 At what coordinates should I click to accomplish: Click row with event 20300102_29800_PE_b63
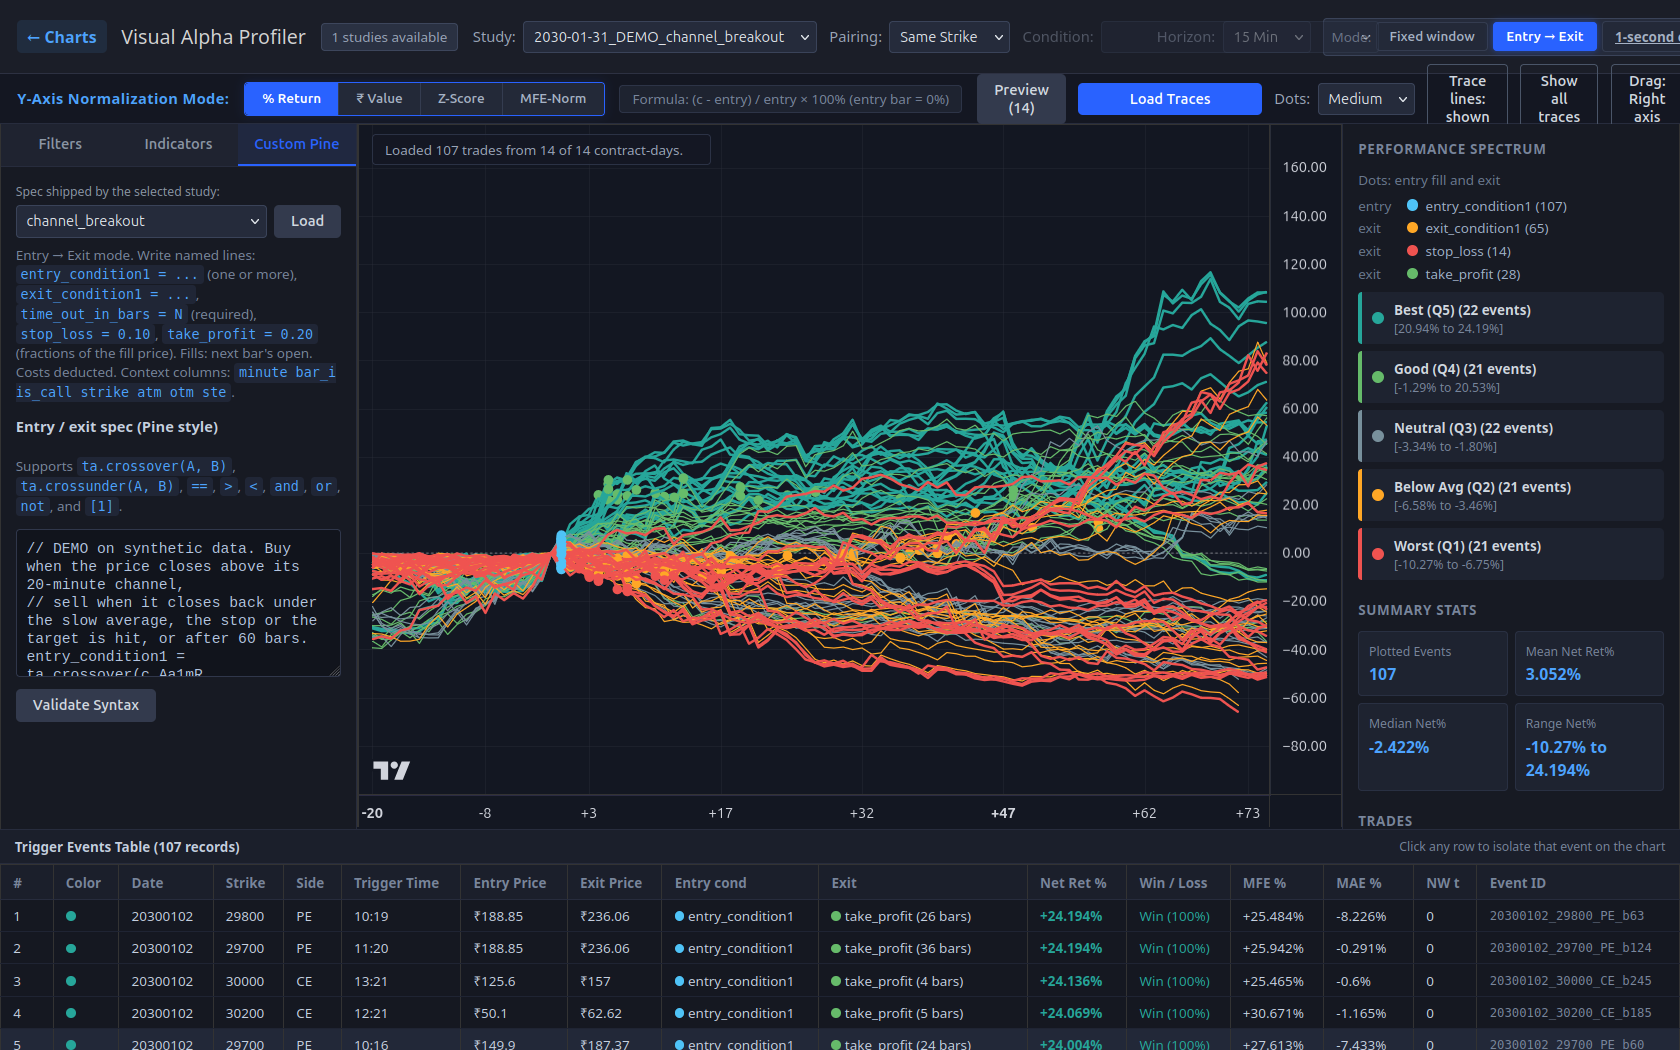pyautogui.click(x=840, y=916)
